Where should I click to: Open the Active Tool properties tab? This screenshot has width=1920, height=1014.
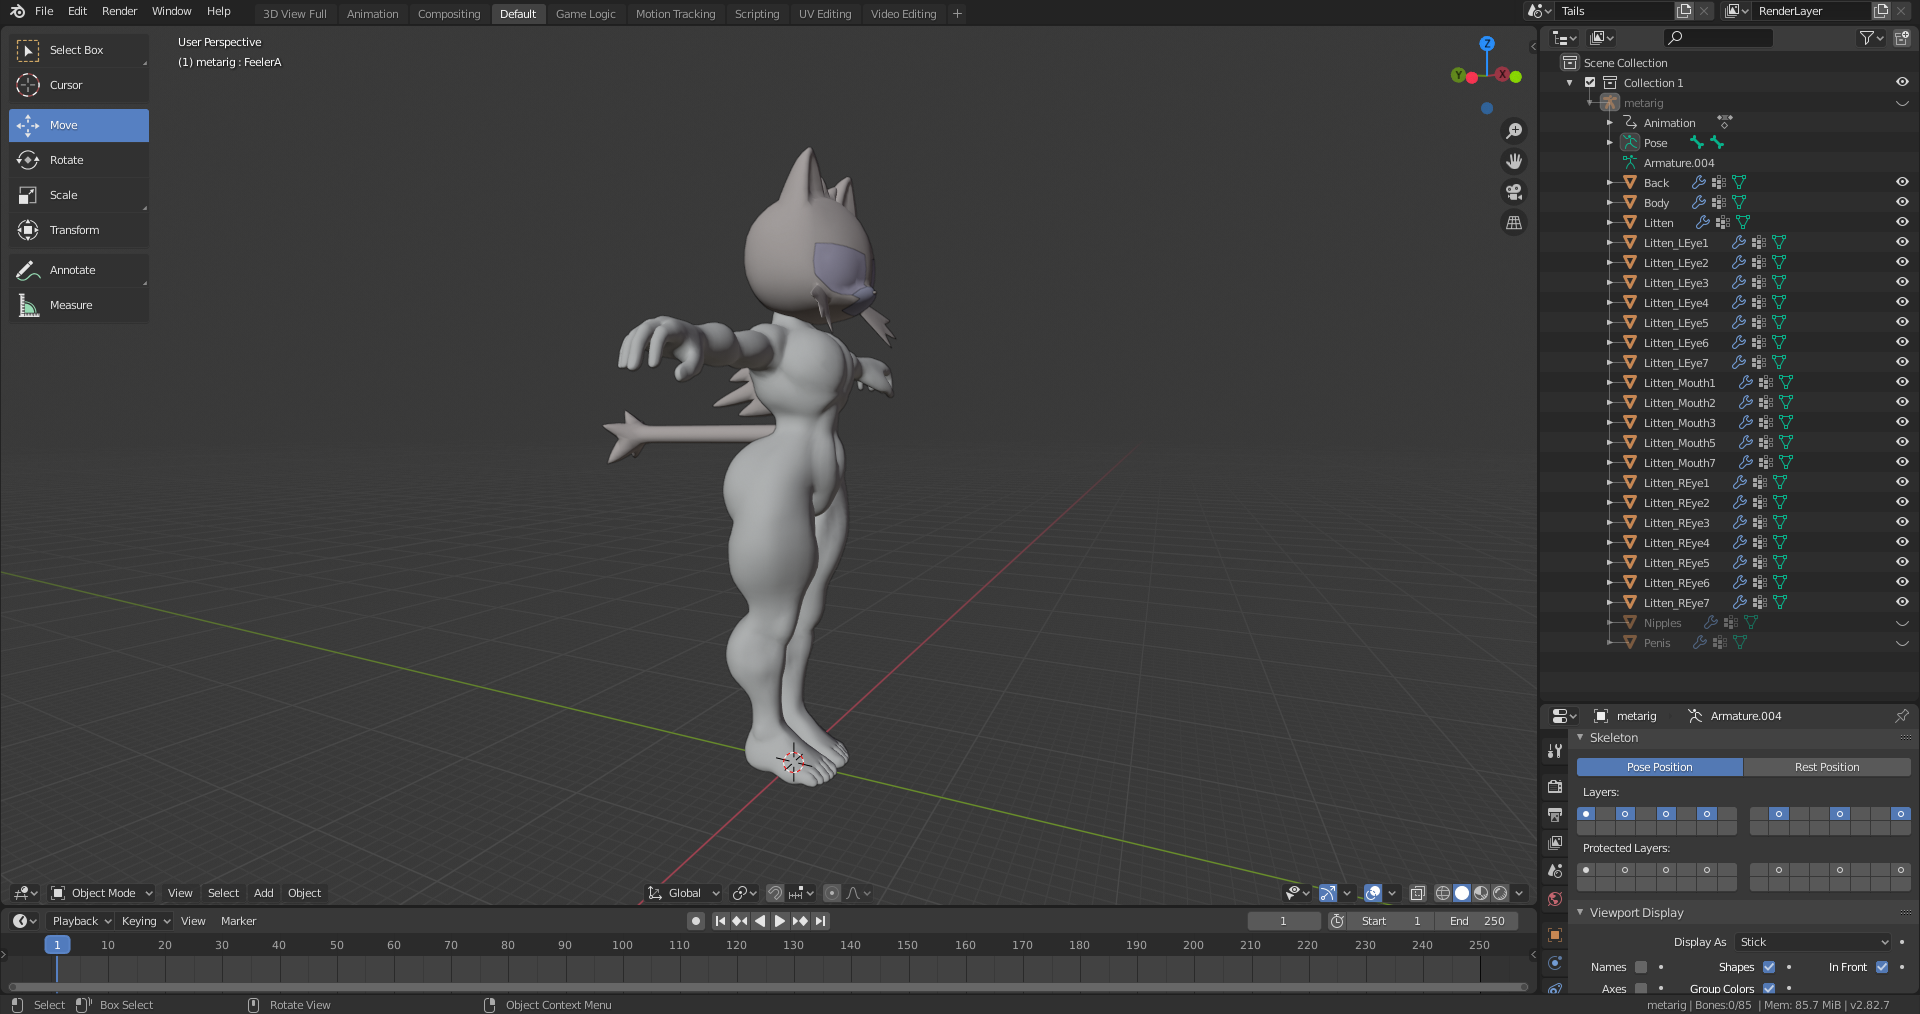pos(1555,751)
